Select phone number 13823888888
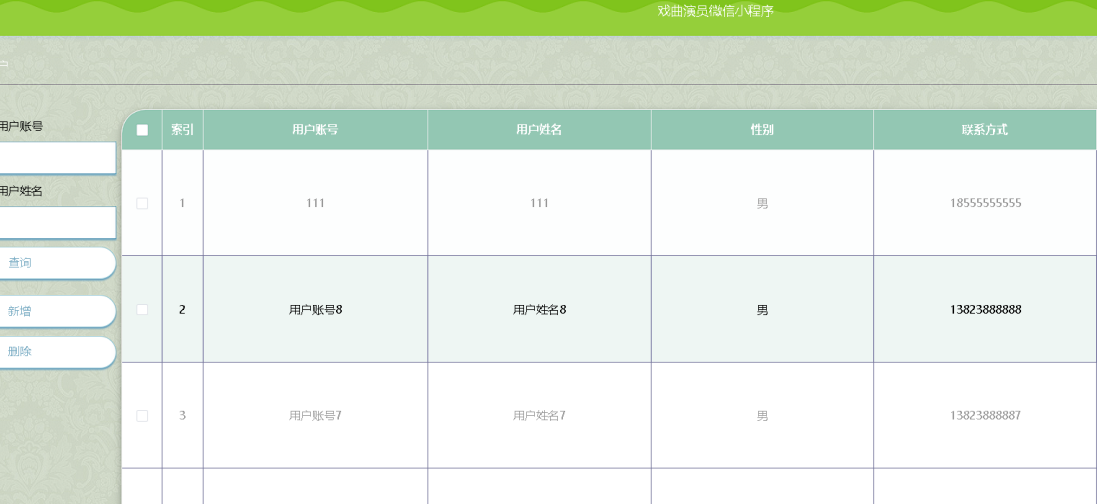The height and width of the screenshot is (504, 1097). click(985, 309)
